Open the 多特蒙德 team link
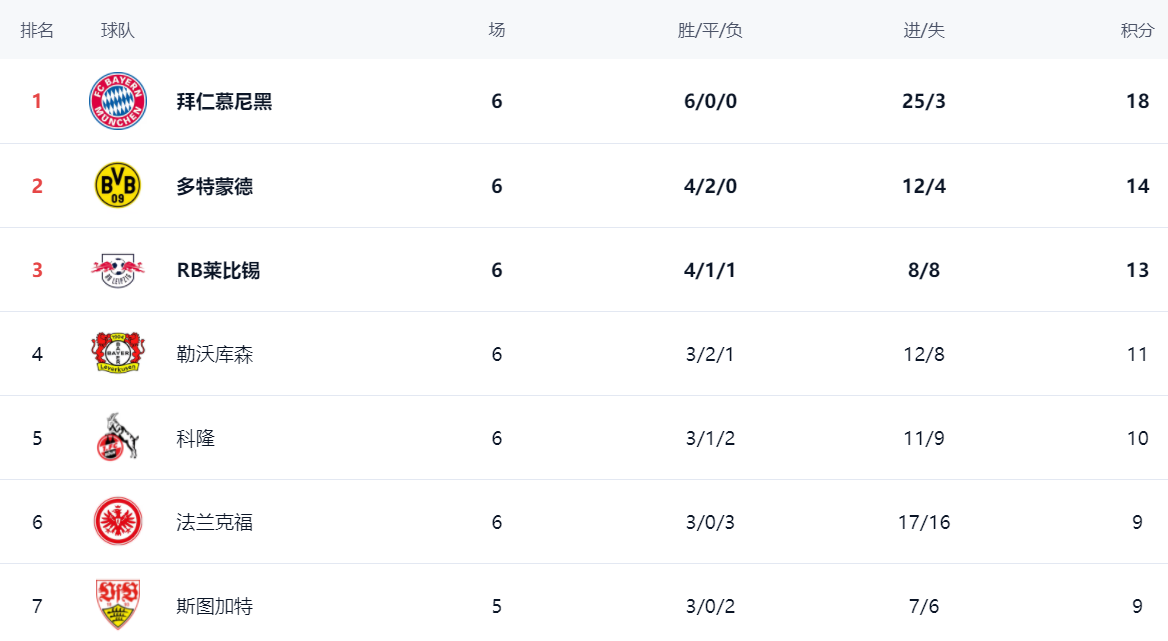 pos(215,186)
